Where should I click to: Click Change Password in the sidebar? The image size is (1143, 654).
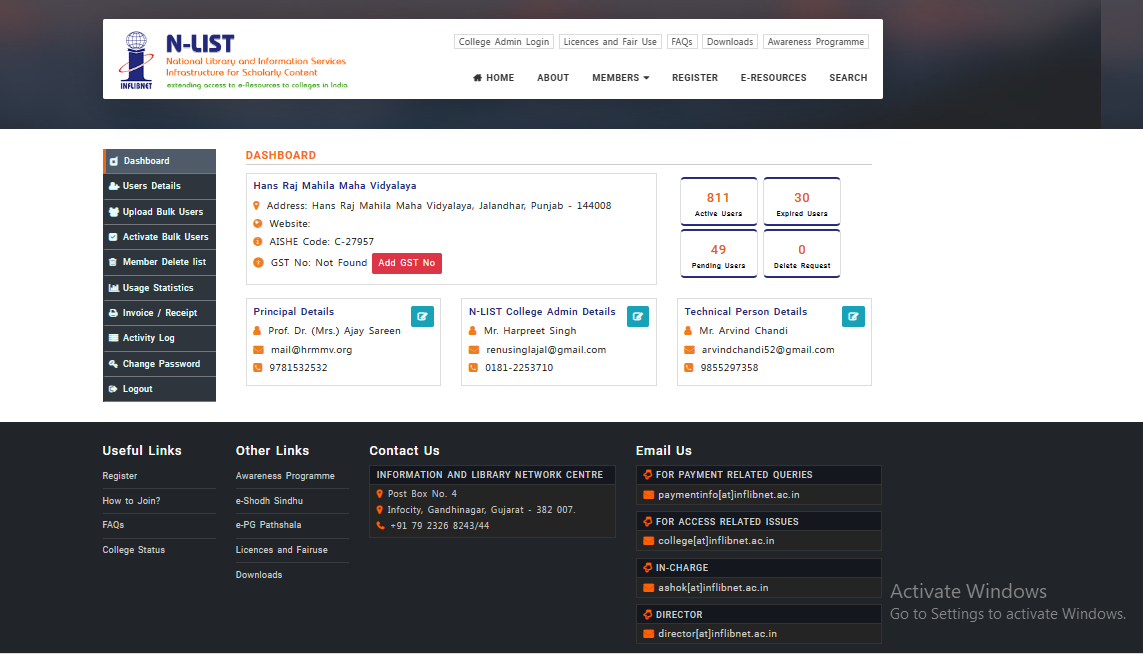[x=159, y=364]
